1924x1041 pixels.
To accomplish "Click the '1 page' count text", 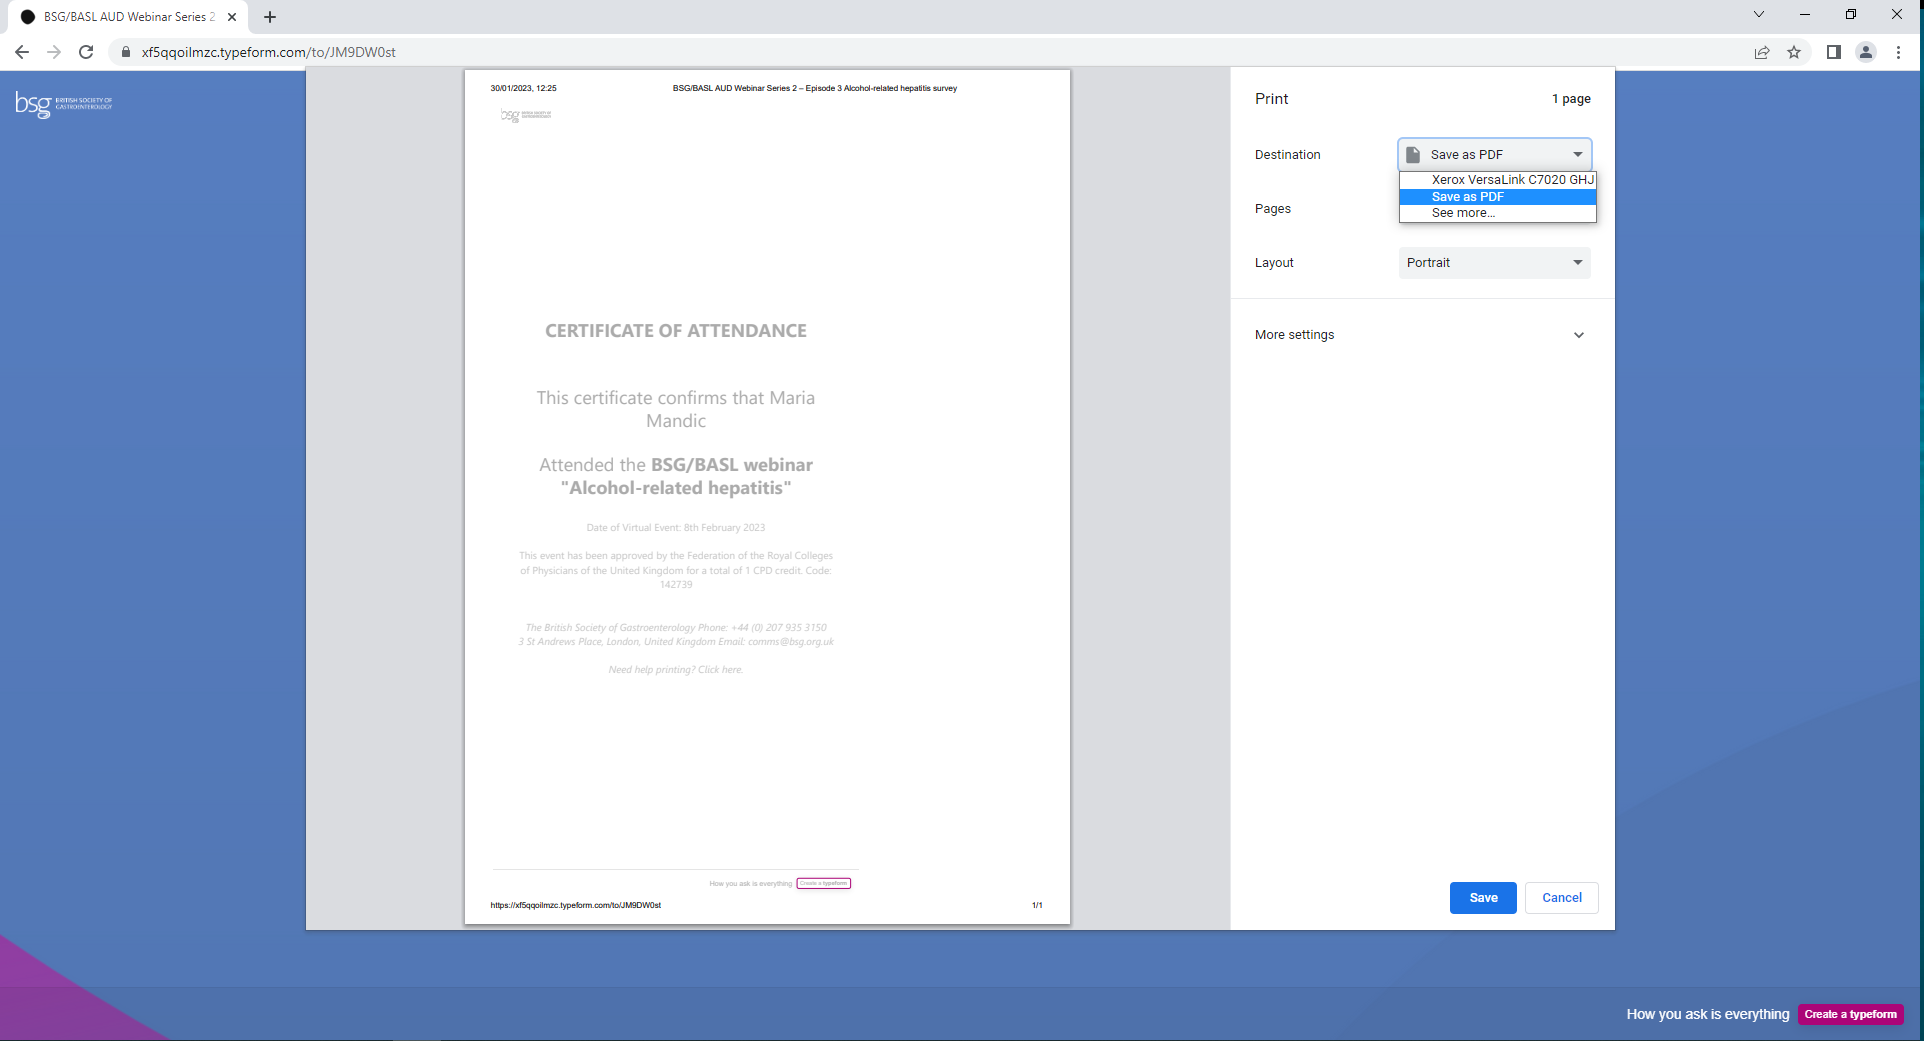I will click(1571, 99).
